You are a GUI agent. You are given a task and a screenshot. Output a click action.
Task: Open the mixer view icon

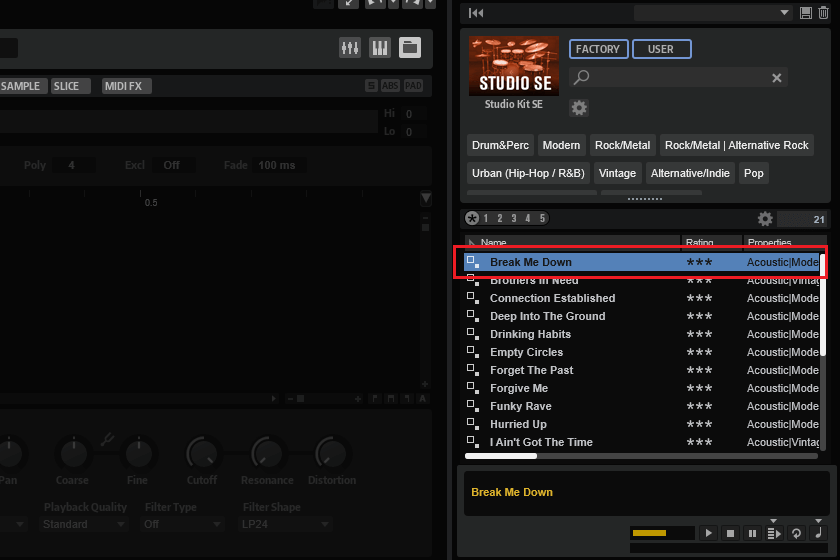(x=350, y=48)
